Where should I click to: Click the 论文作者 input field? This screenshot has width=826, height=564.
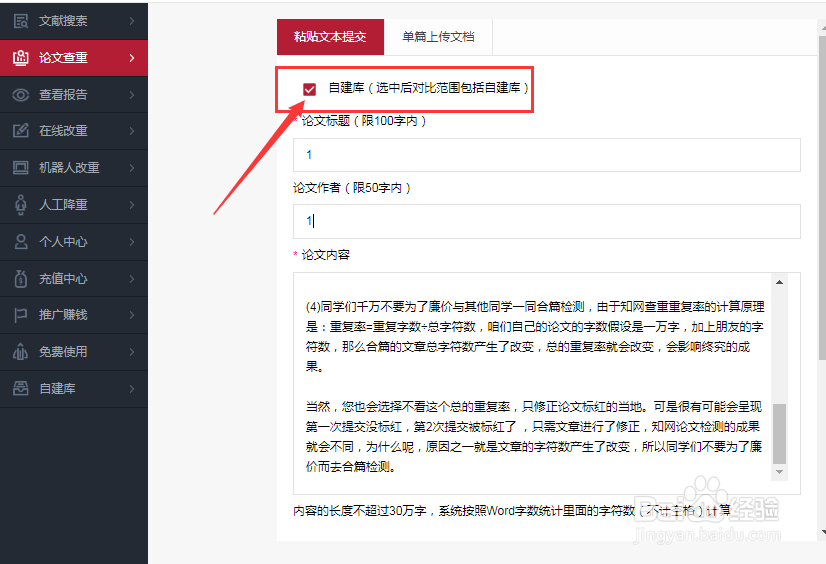pyautogui.click(x=547, y=221)
